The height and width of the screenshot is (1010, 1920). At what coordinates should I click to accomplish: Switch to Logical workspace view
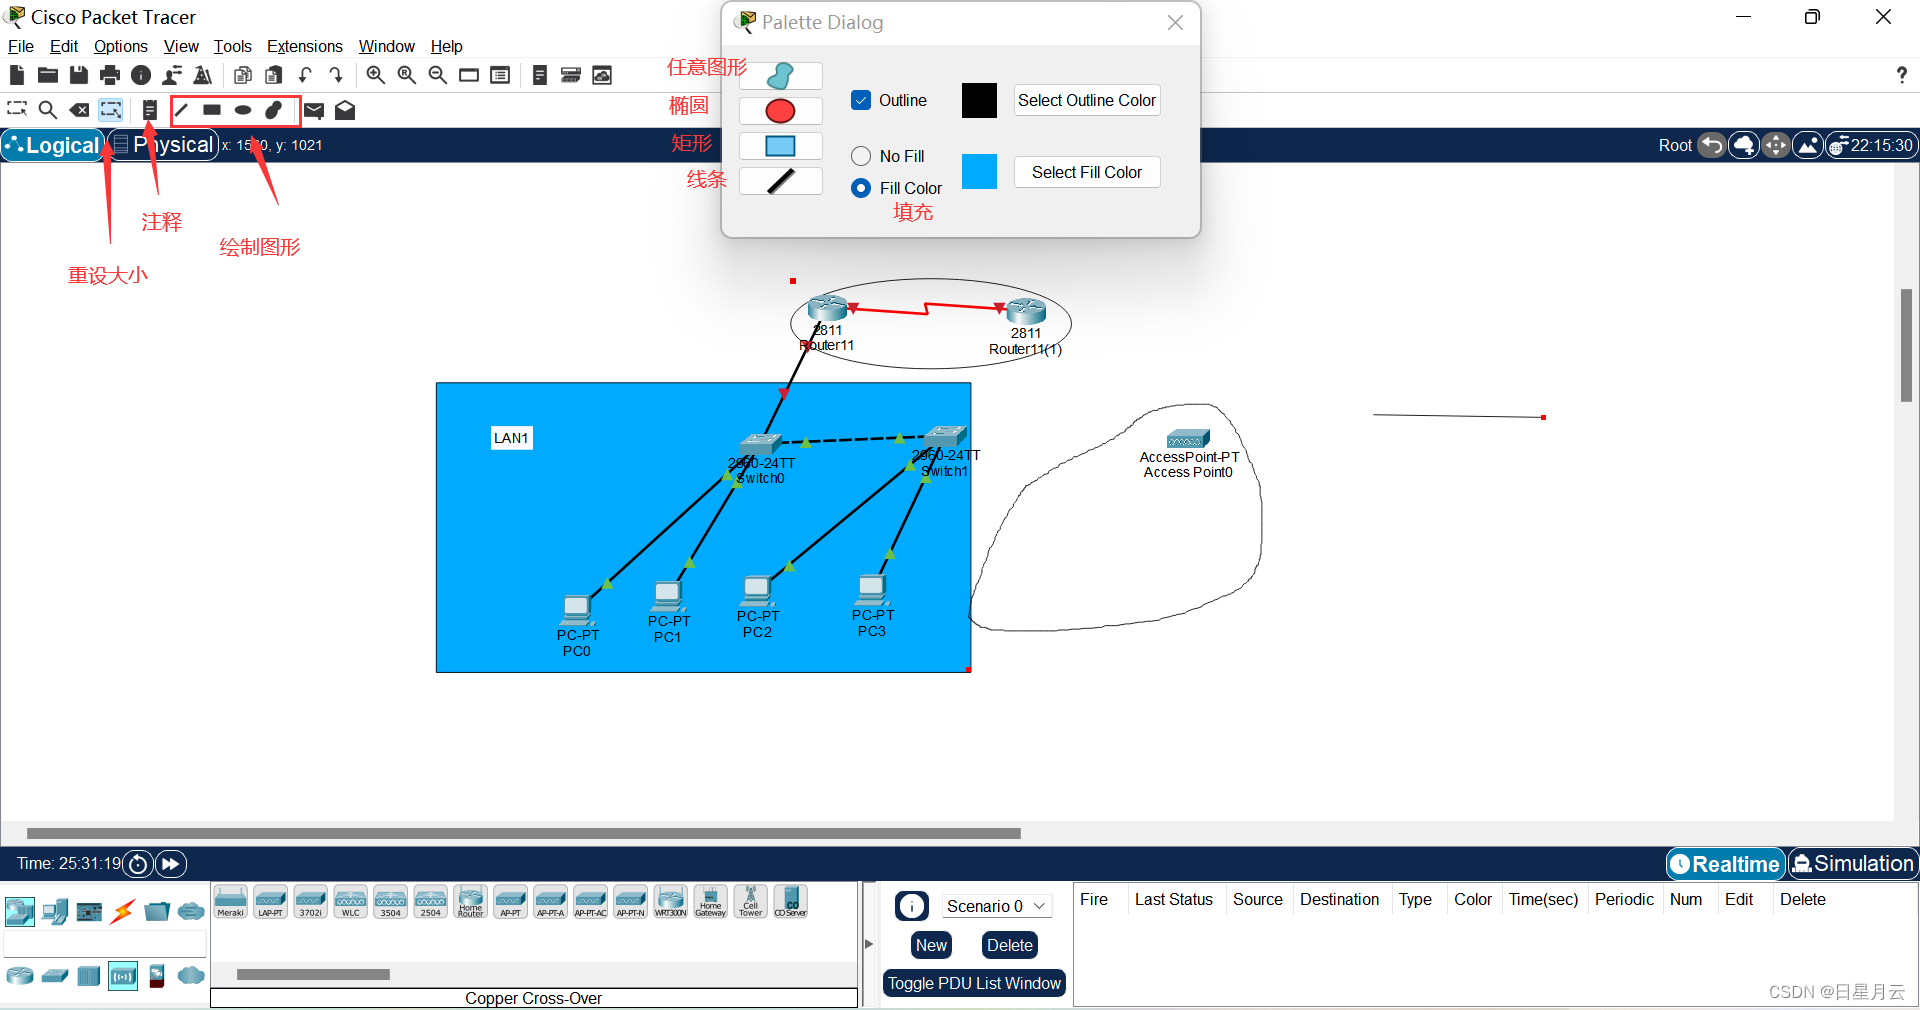point(53,145)
